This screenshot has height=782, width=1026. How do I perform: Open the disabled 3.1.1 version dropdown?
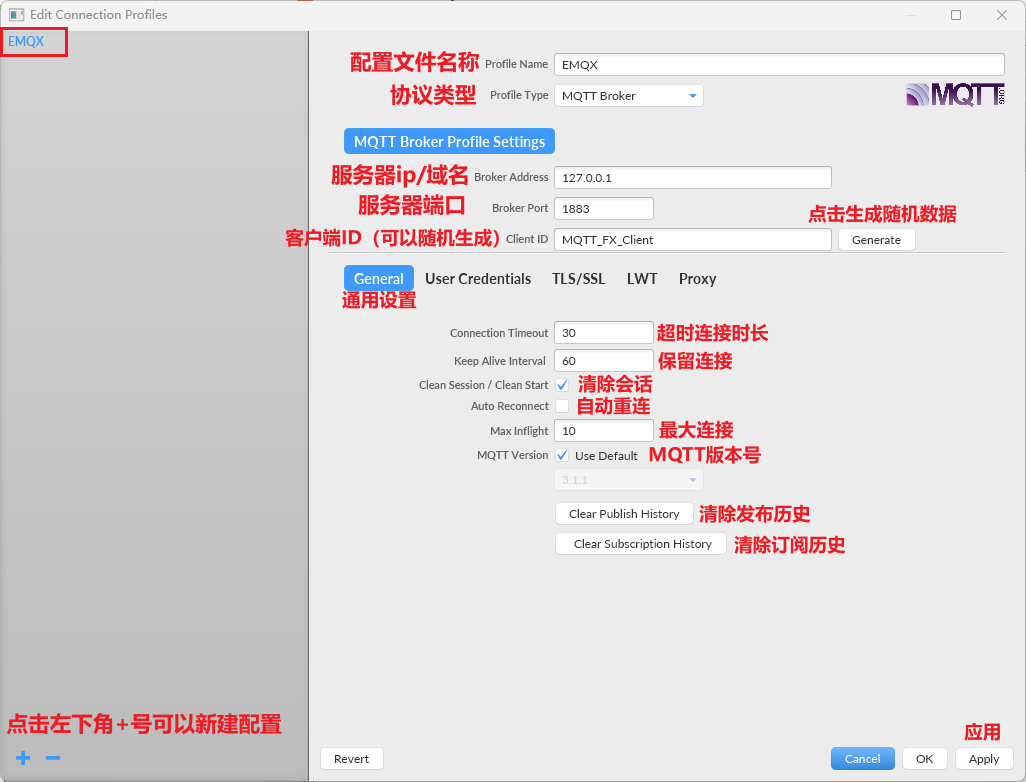click(x=629, y=480)
